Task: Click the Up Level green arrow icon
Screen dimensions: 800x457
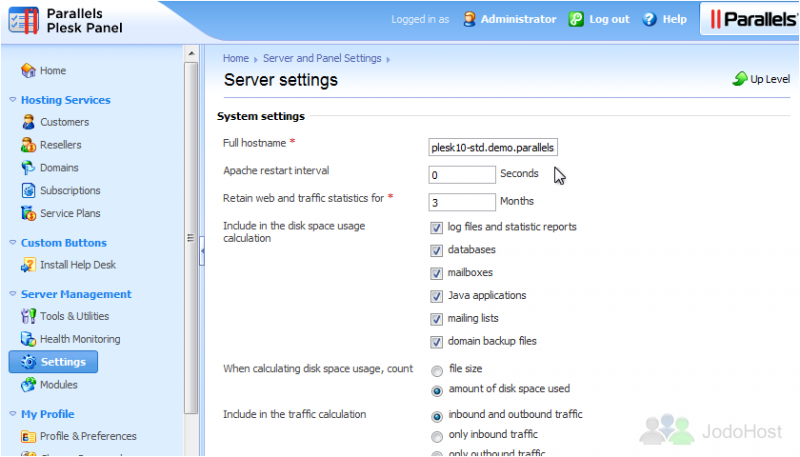Action: tap(740, 79)
